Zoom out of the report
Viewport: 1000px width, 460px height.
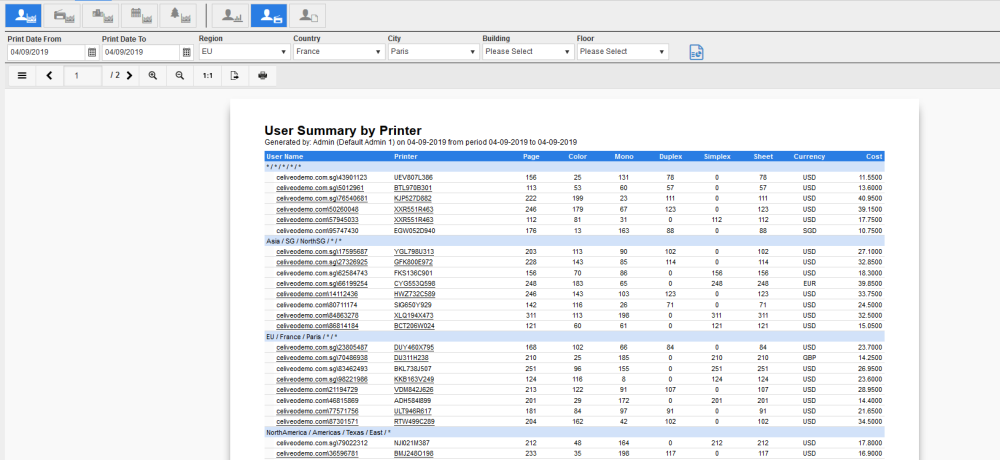tap(180, 76)
